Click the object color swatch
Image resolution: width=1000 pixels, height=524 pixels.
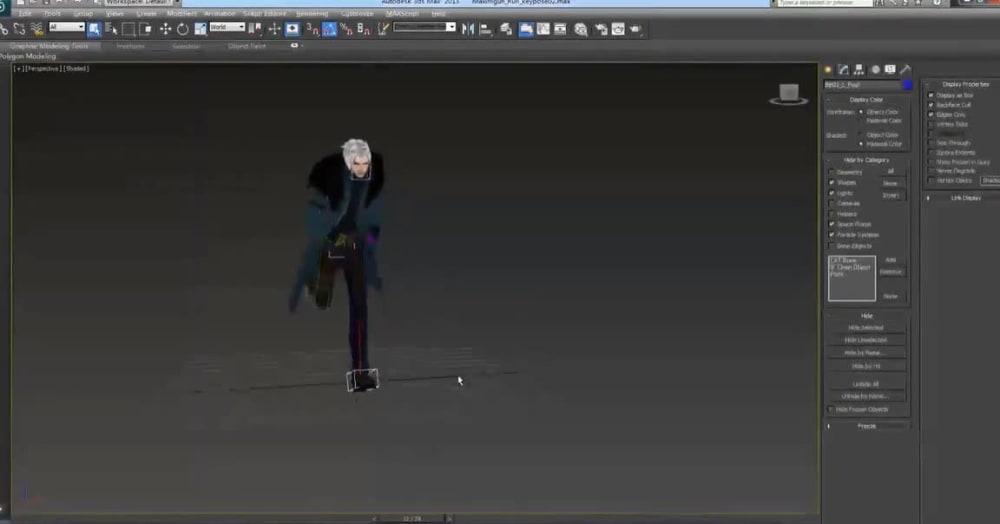907,85
